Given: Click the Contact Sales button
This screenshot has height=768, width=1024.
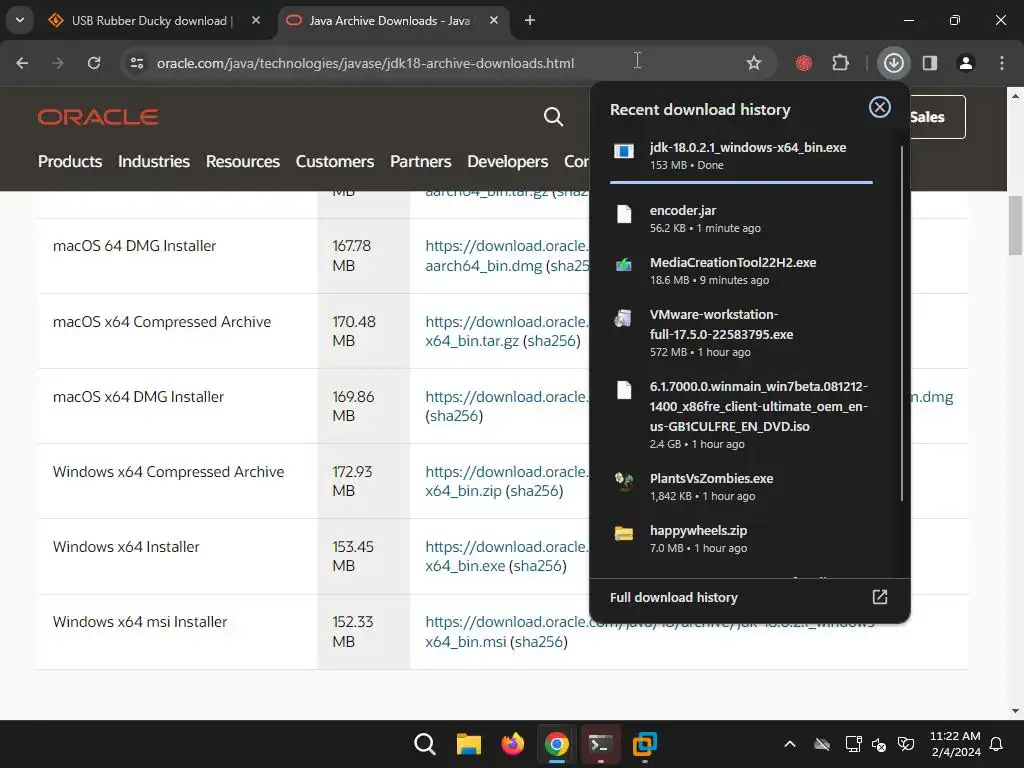Looking at the screenshot, I should (x=937, y=117).
